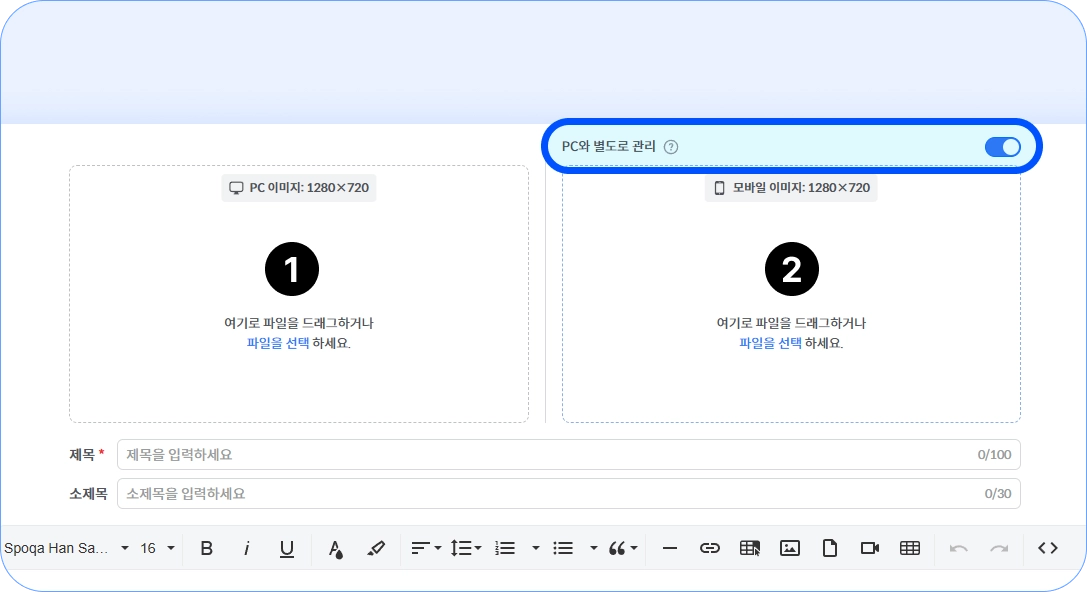The image size is (1087, 592).
Task: Click the 모바일 이미지: 1280×720 label
Action: coord(791,188)
